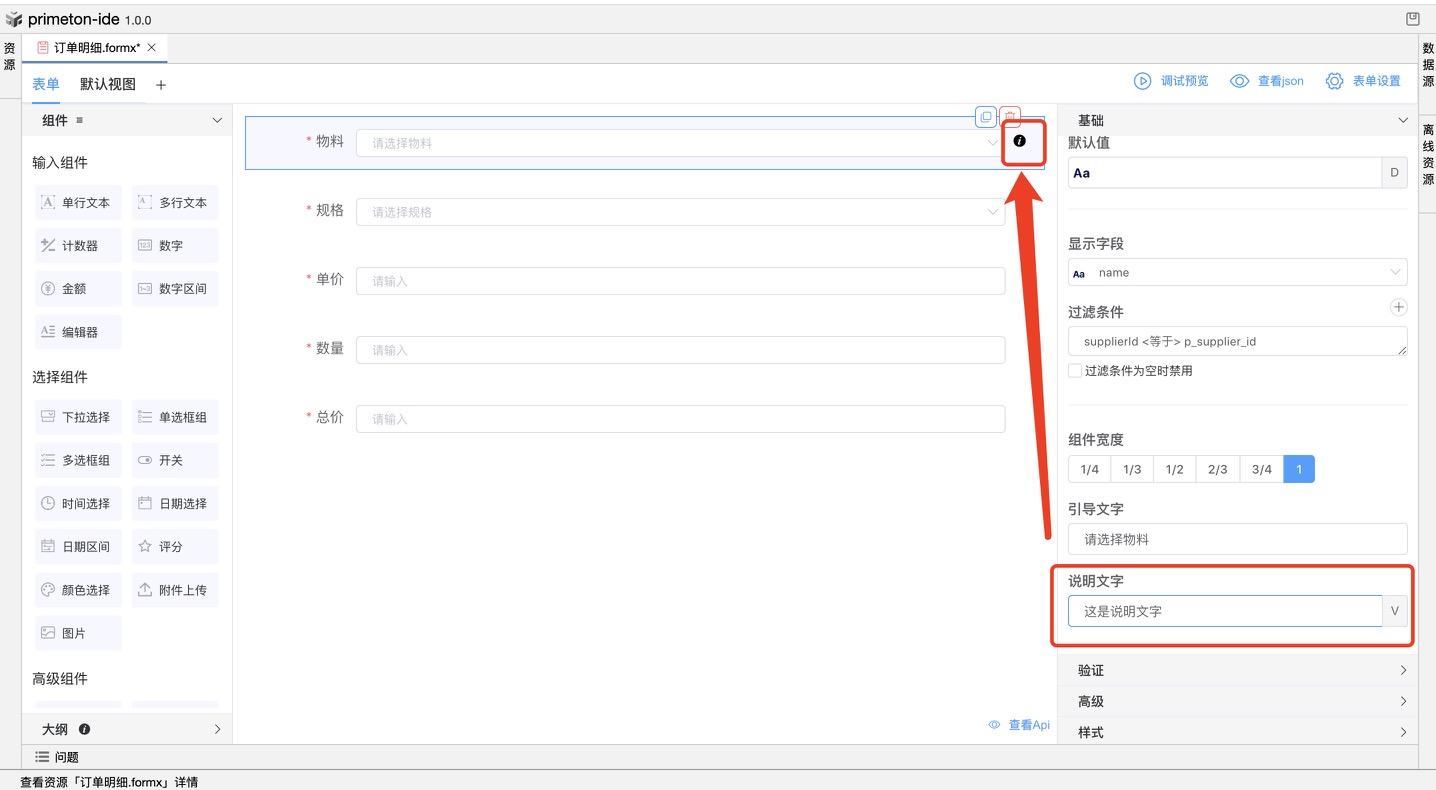Open 表单设置 gear settings

(x=1334, y=81)
